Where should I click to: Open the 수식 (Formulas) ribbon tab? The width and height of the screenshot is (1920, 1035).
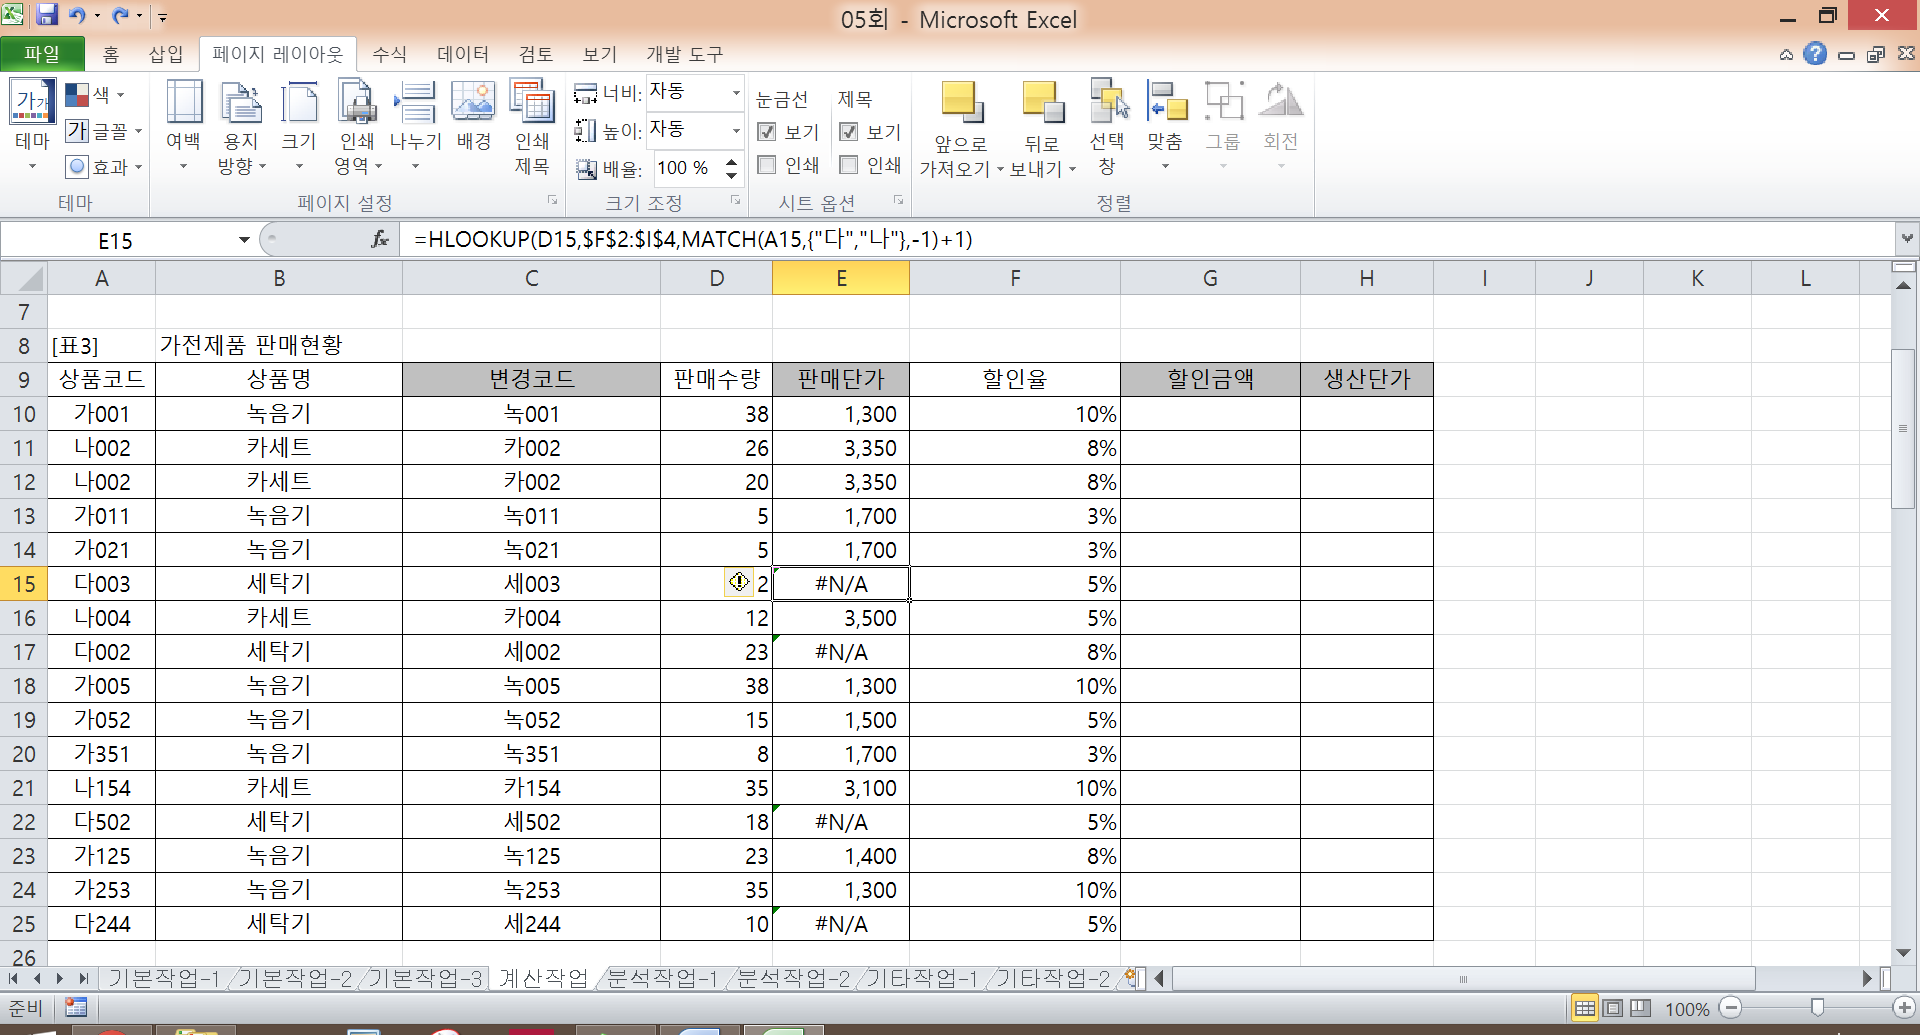click(389, 54)
